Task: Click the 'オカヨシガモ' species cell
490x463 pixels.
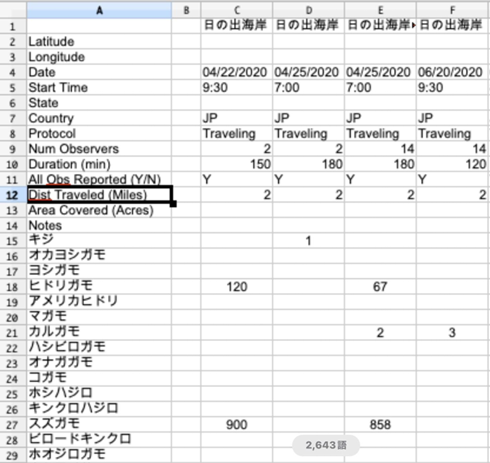Action: coord(99,256)
